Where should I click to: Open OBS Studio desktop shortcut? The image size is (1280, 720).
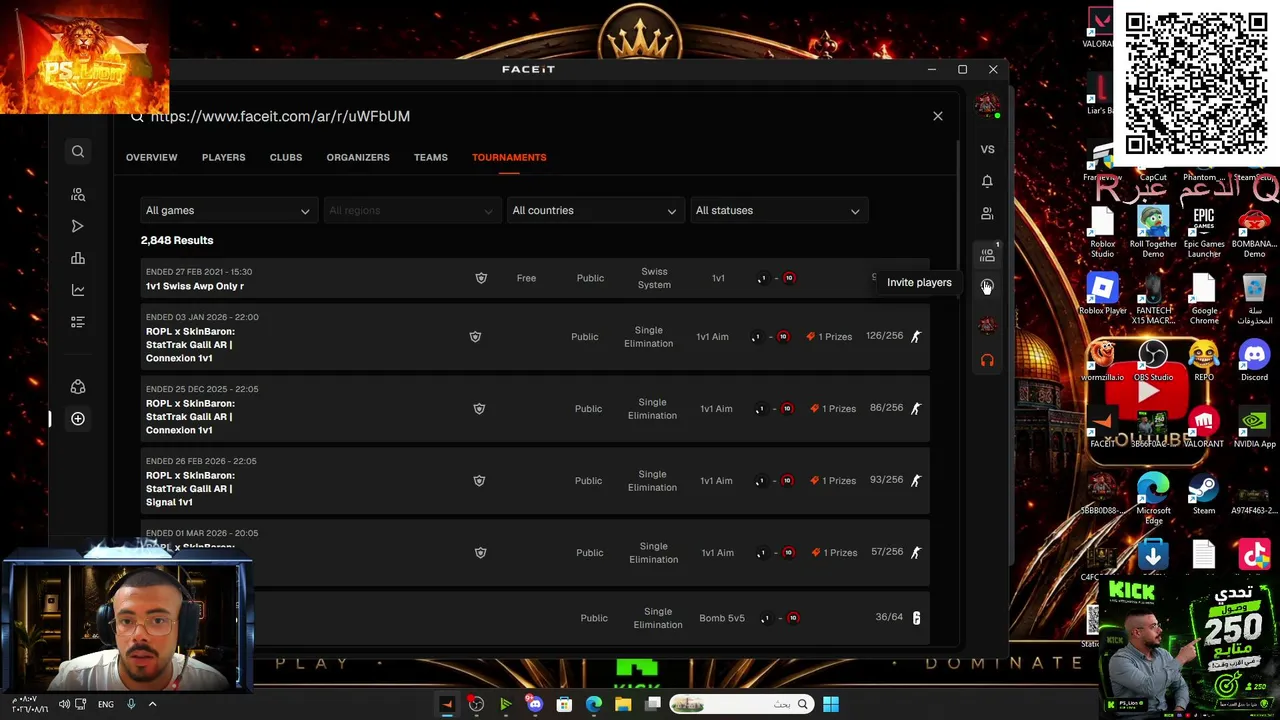point(1153,360)
